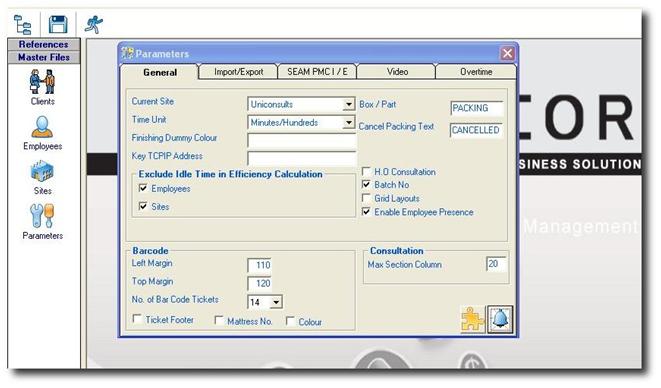661x388 pixels.
Task: Uncheck the Batch No checkbox
Action: [x=366, y=184]
